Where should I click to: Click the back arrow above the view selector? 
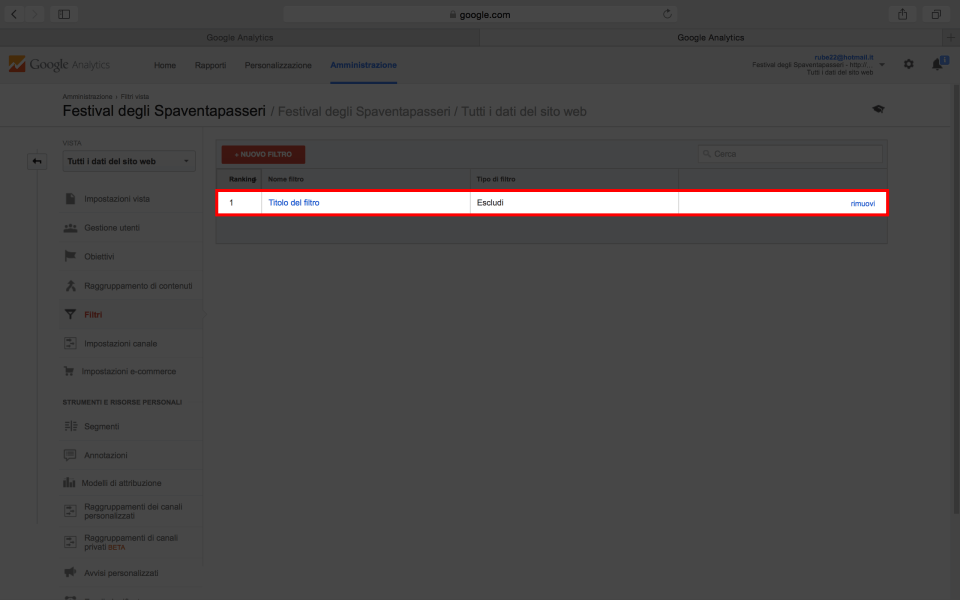37,161
